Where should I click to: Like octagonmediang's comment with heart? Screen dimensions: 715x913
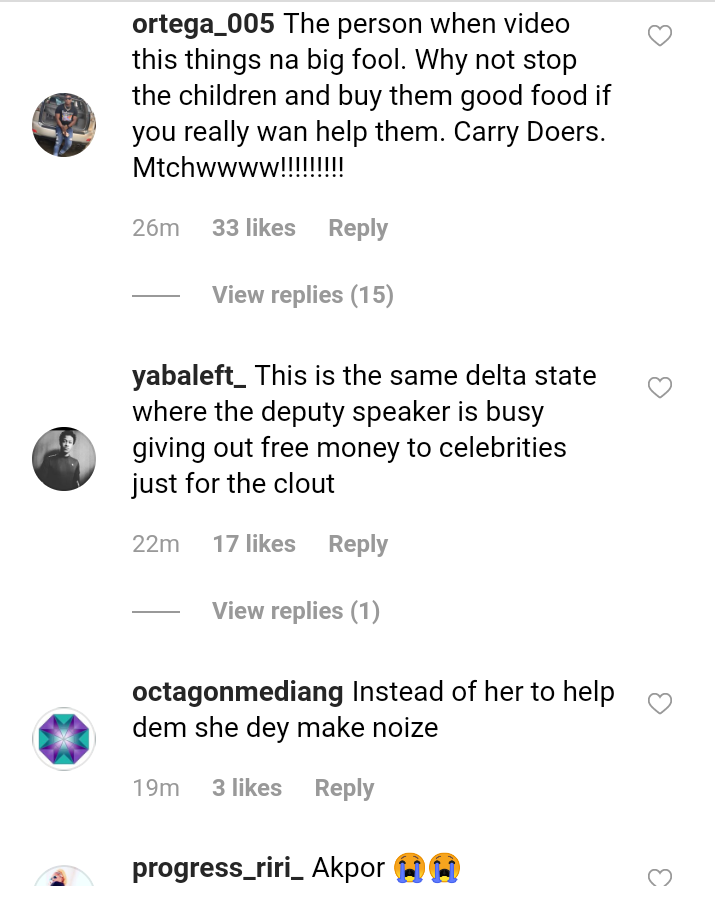pyautogui.click(x=660, y=704)
